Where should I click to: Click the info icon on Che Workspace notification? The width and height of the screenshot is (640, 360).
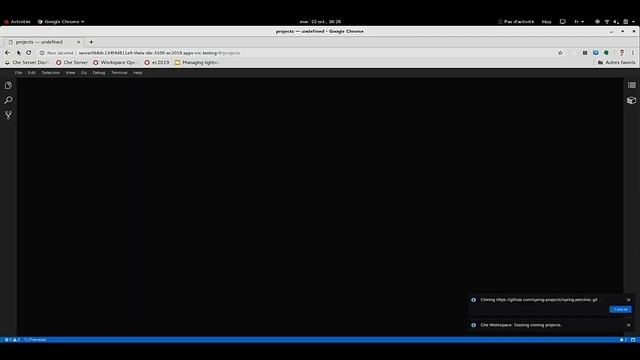click(x=473, y=325)
